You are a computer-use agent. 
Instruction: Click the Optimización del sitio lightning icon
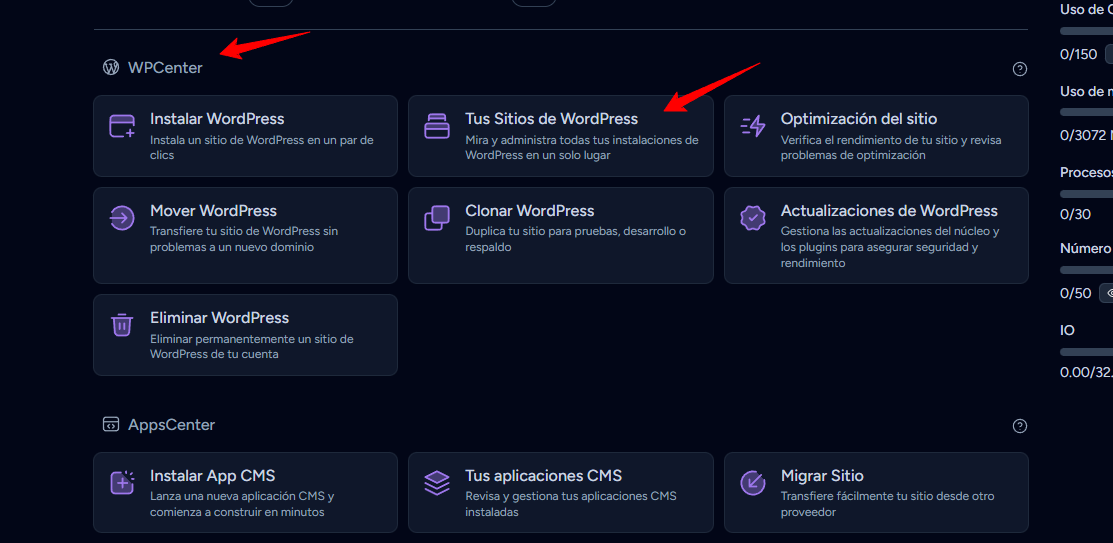pos(752,126)
